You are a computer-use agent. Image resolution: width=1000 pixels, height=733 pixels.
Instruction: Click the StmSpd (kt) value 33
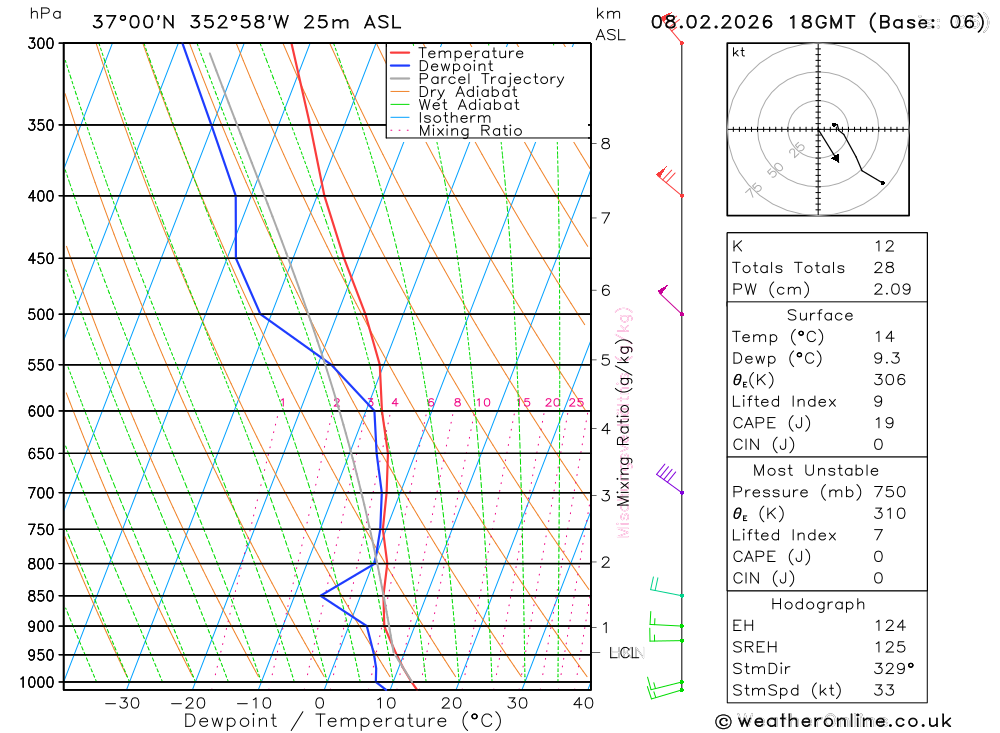884,690
